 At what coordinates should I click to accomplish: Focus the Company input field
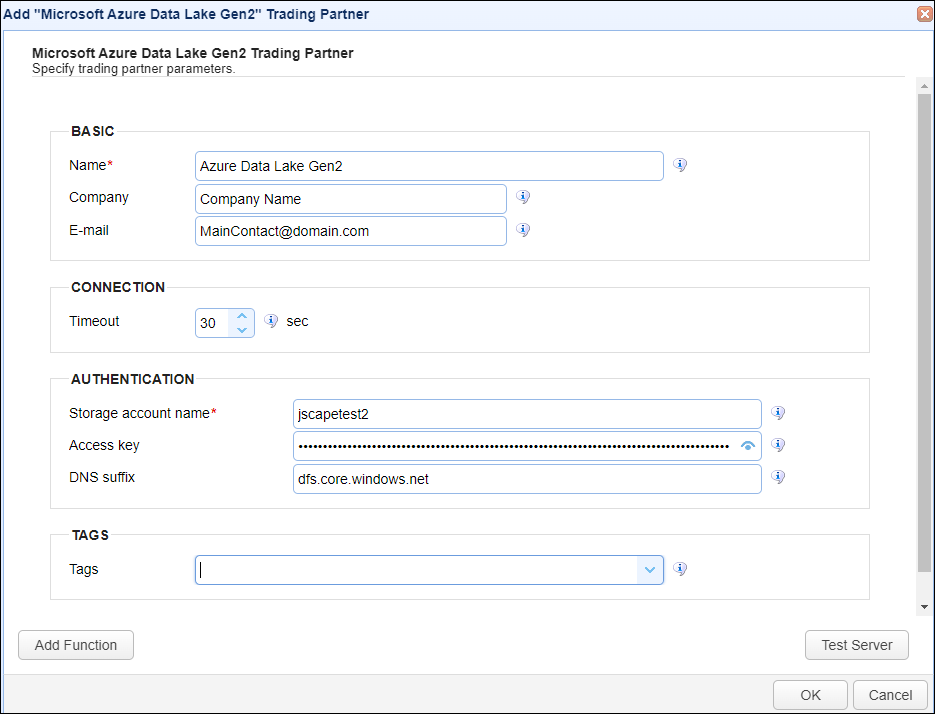tap(351, 199)
